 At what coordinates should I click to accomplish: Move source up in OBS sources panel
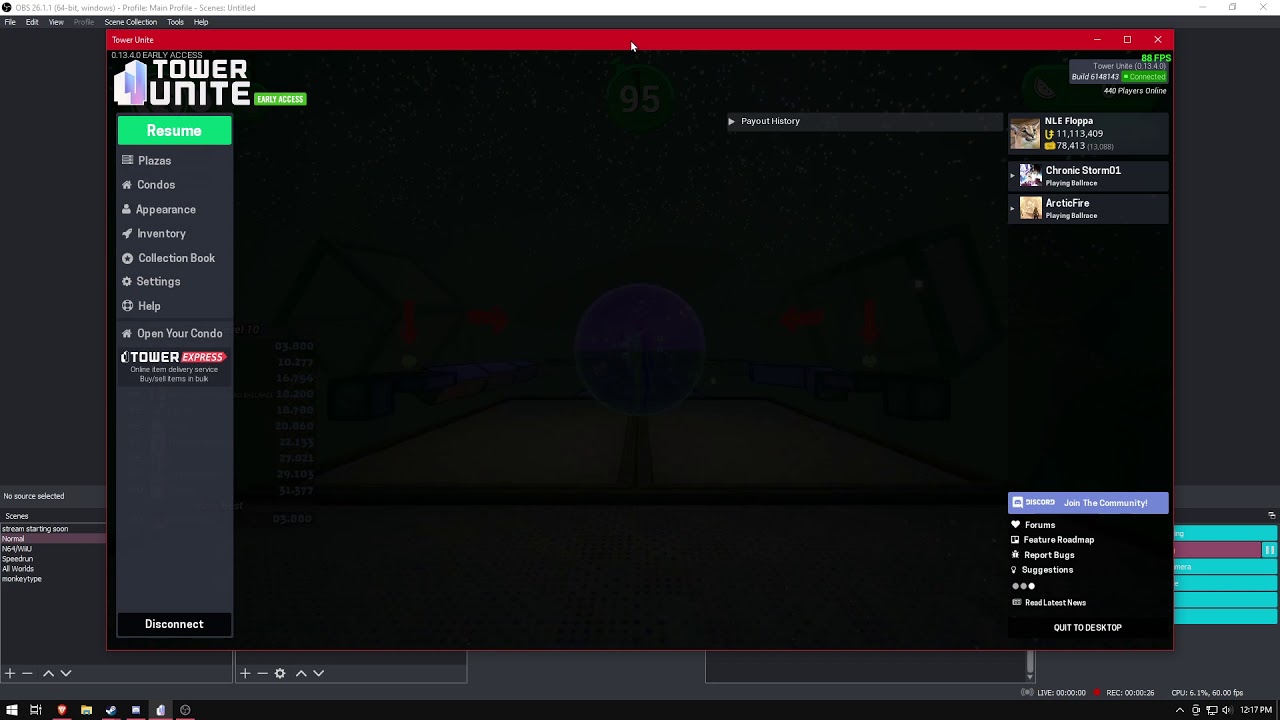(301, 674)
